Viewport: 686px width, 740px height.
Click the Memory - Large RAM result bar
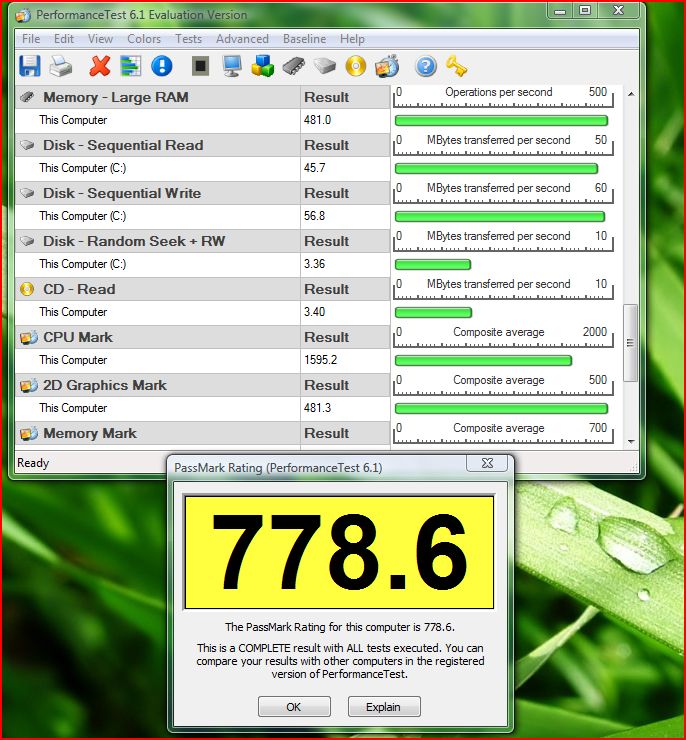(x=501, y=121)
